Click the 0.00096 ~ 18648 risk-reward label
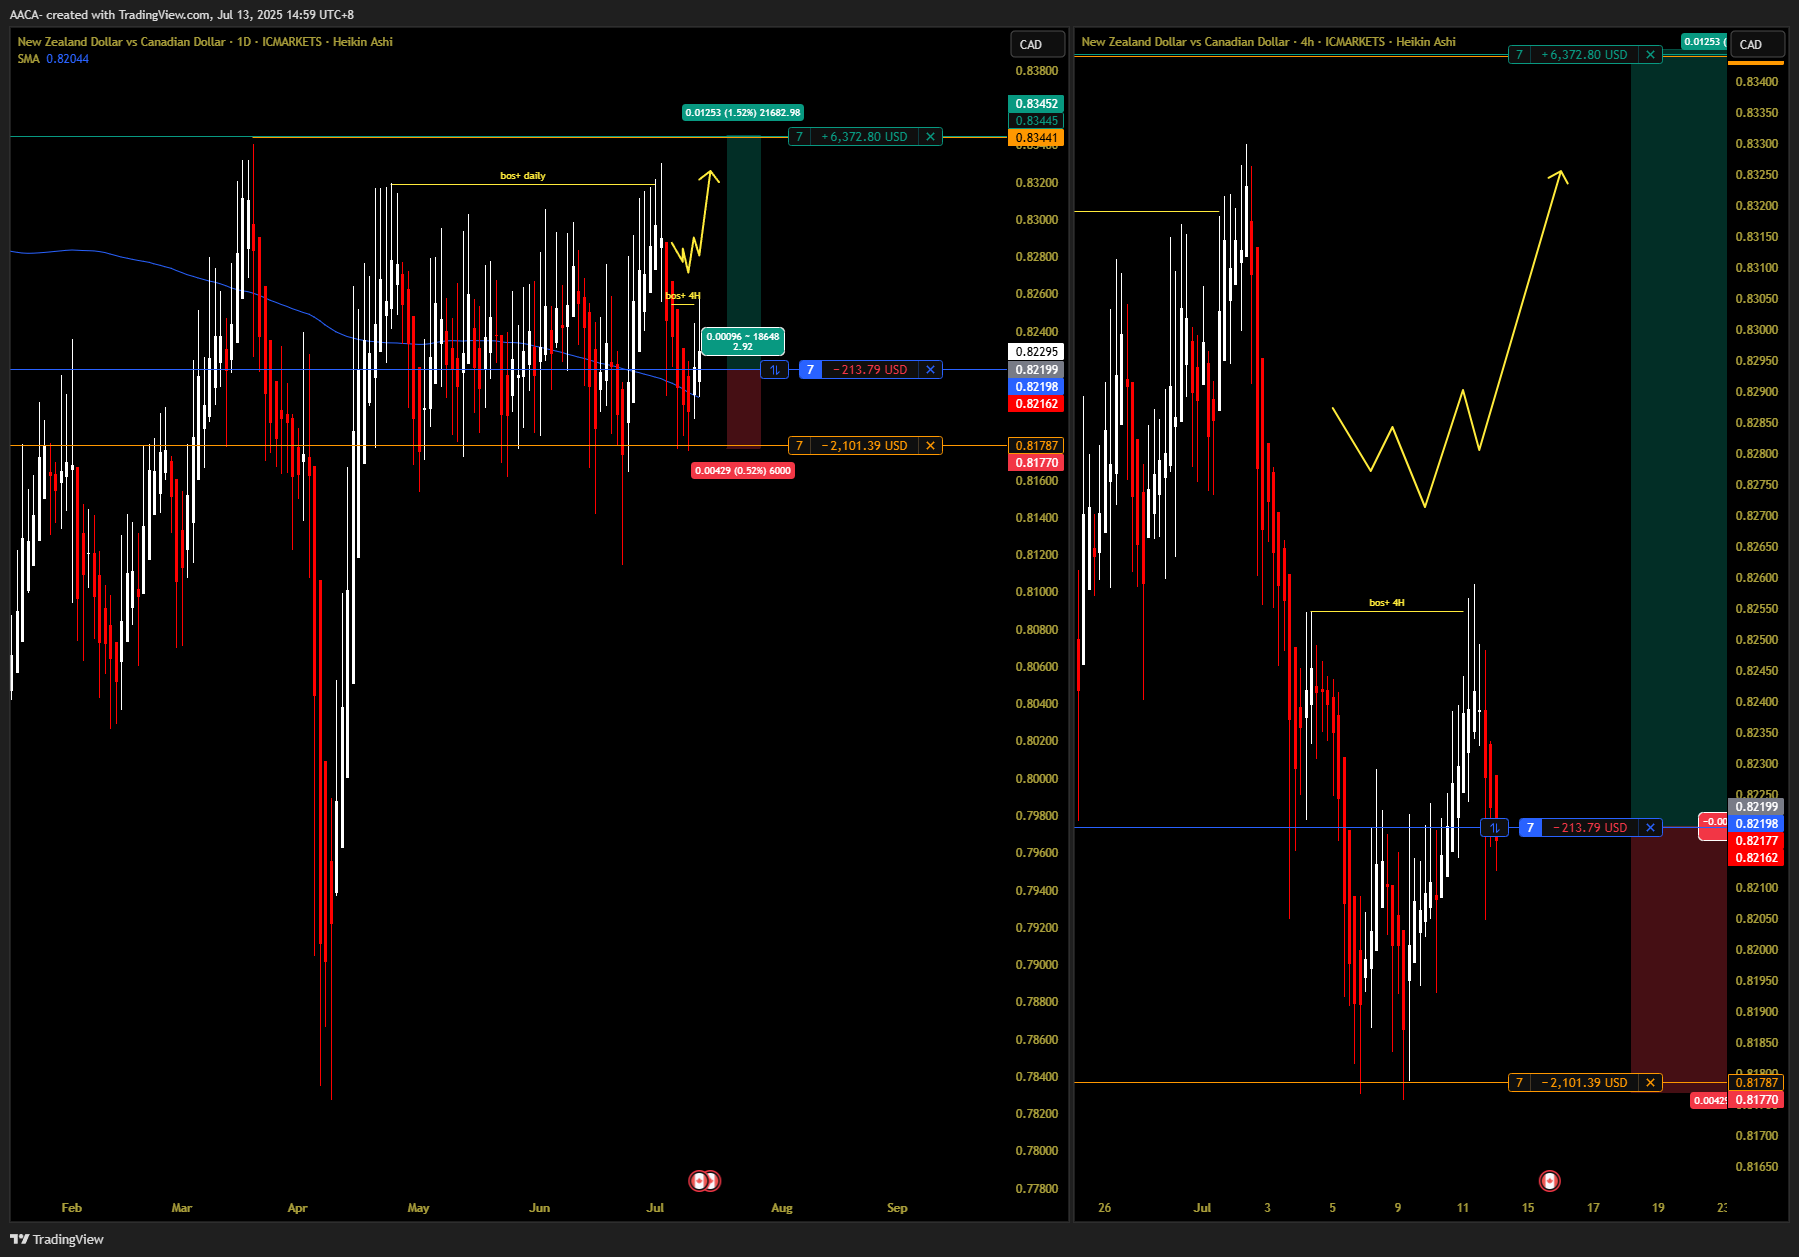 743,342
